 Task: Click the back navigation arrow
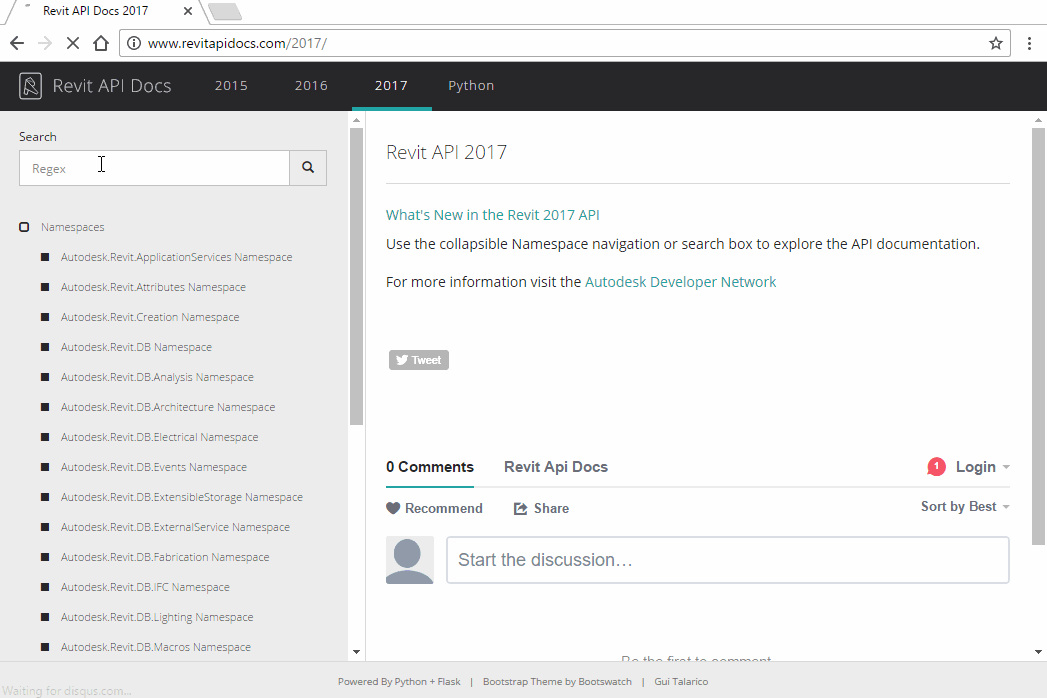click(x=16, y=43)
